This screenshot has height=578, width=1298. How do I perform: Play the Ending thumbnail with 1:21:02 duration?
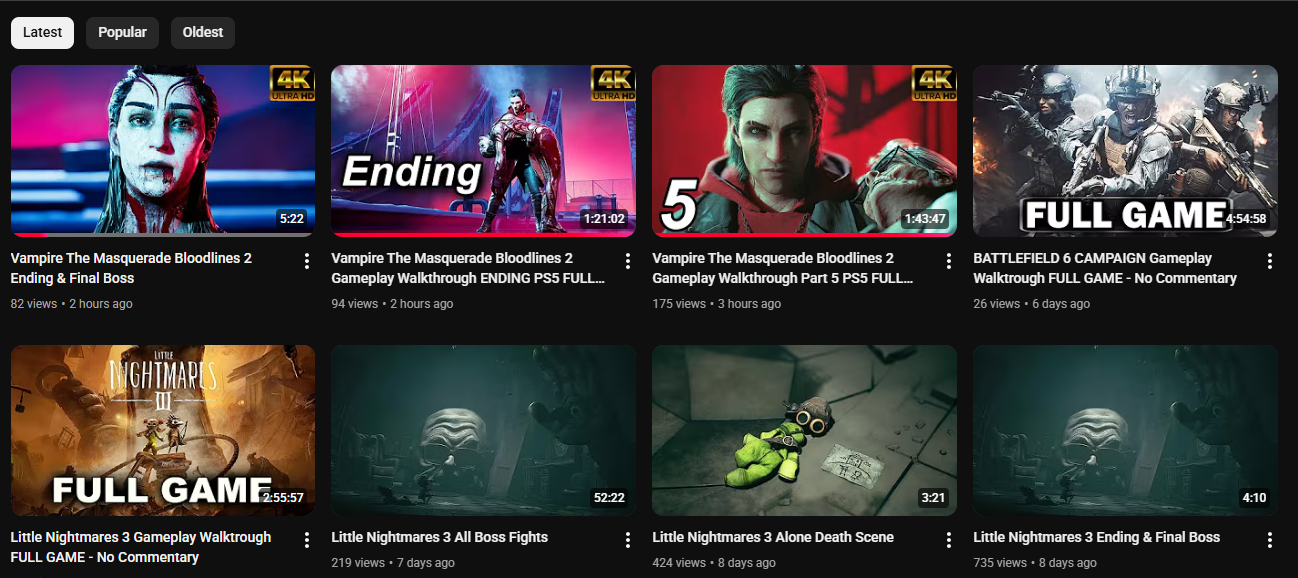tap(483, 151)
